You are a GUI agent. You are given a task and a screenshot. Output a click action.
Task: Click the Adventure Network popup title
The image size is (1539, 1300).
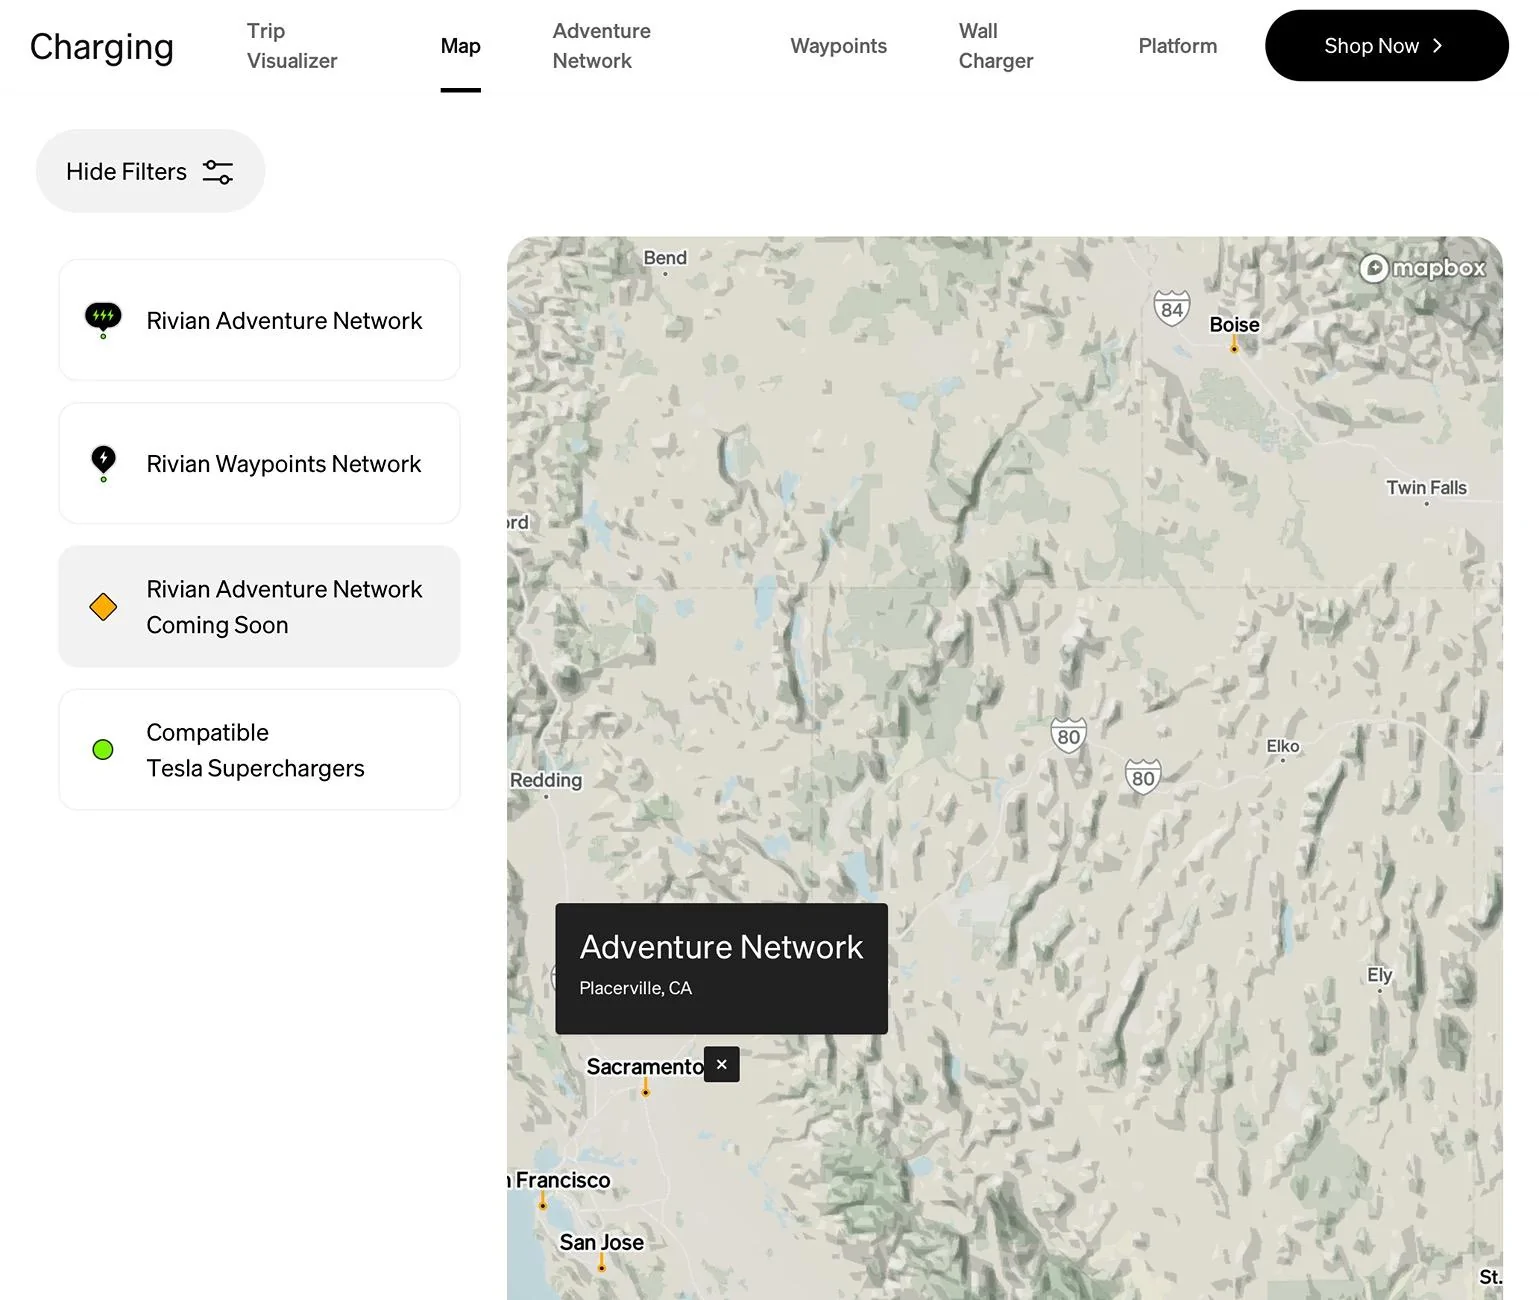coord(721,947)
